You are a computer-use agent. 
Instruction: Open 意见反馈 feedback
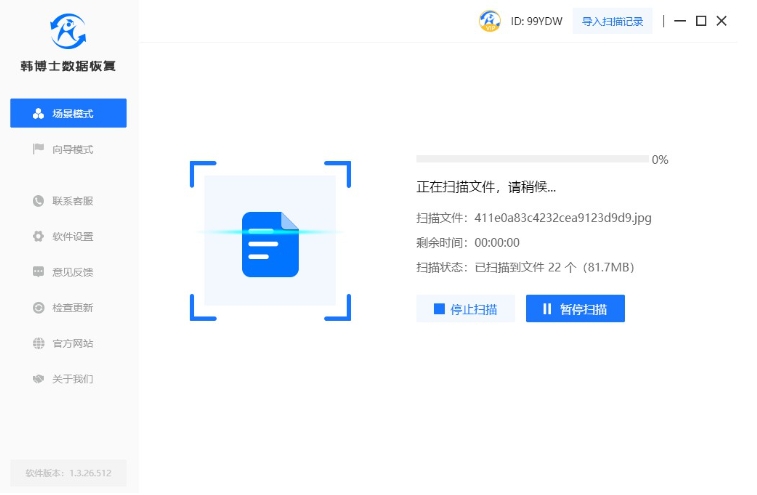(68, 272)
